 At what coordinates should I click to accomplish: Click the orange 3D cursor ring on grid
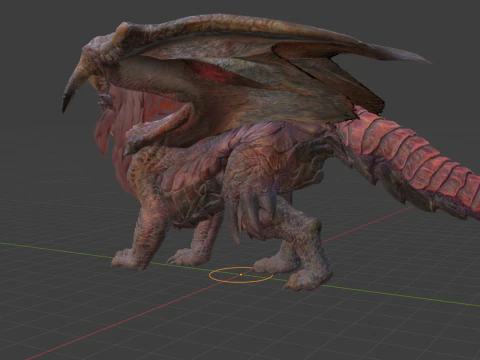pyautogui.click(x=241, y=275)
